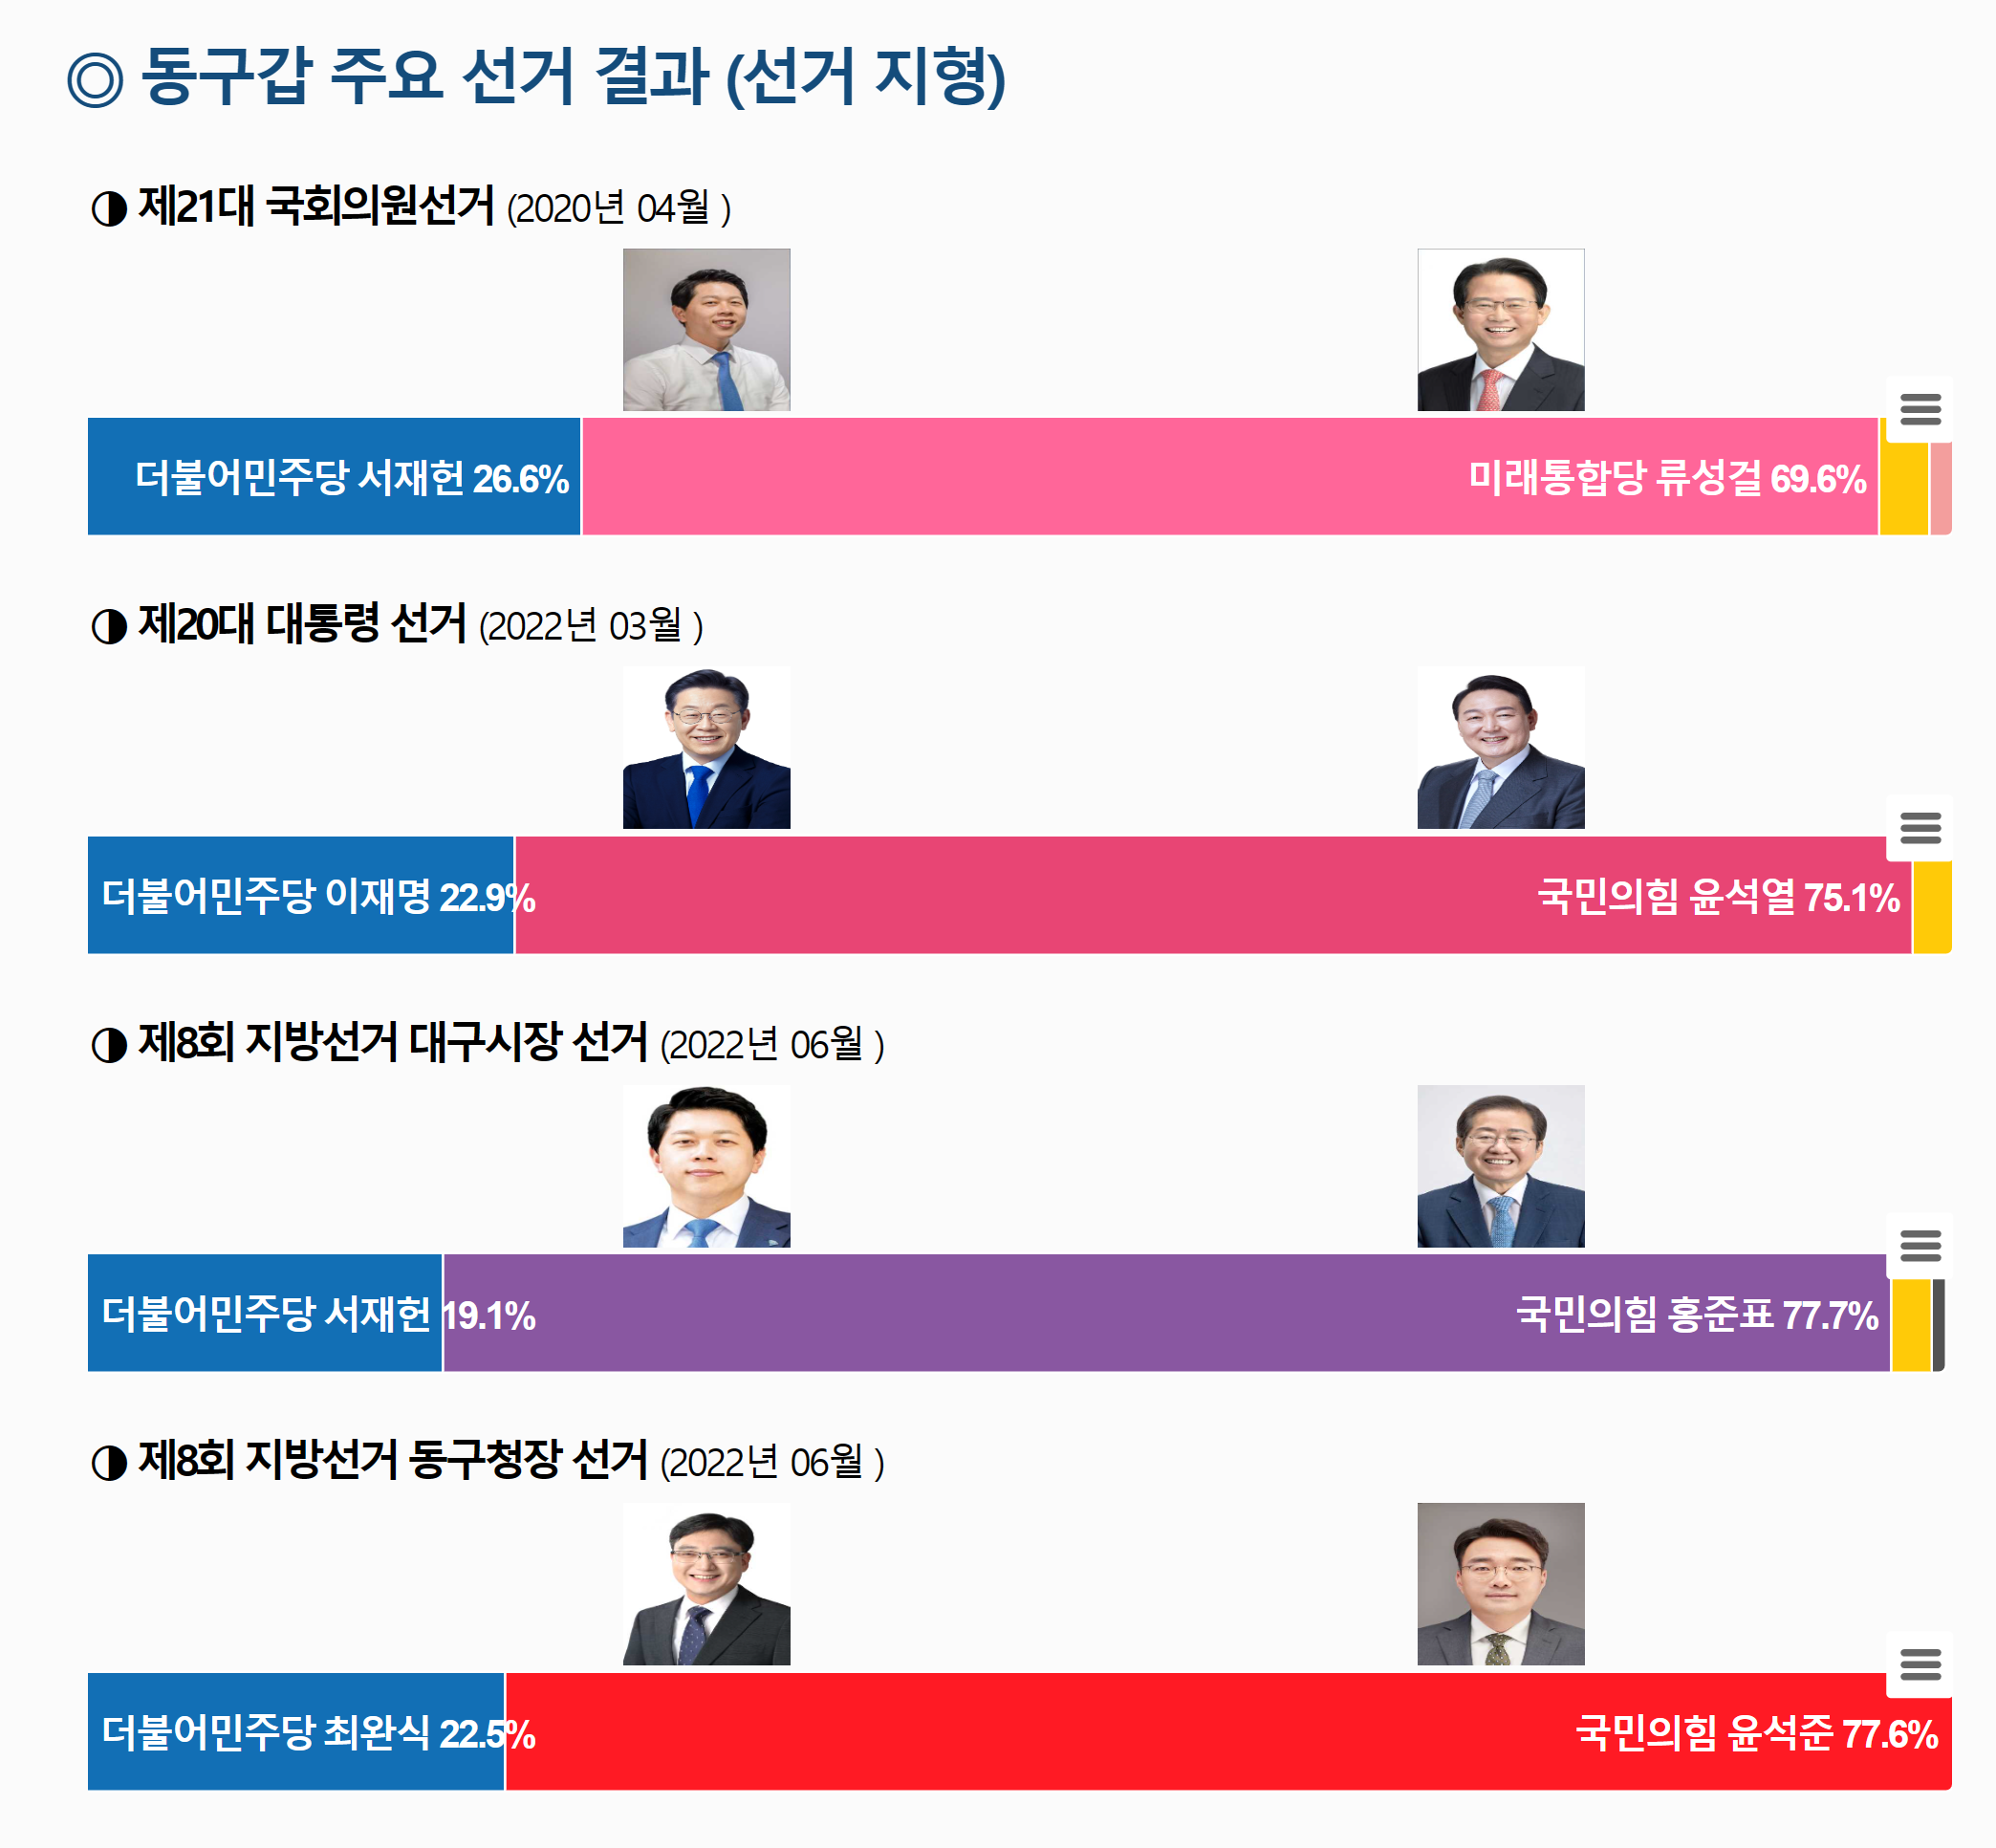Open chart menu for 20대 대통령 선거 chart
The height and width of the screenshot is (1848, 1996).
1919,827
